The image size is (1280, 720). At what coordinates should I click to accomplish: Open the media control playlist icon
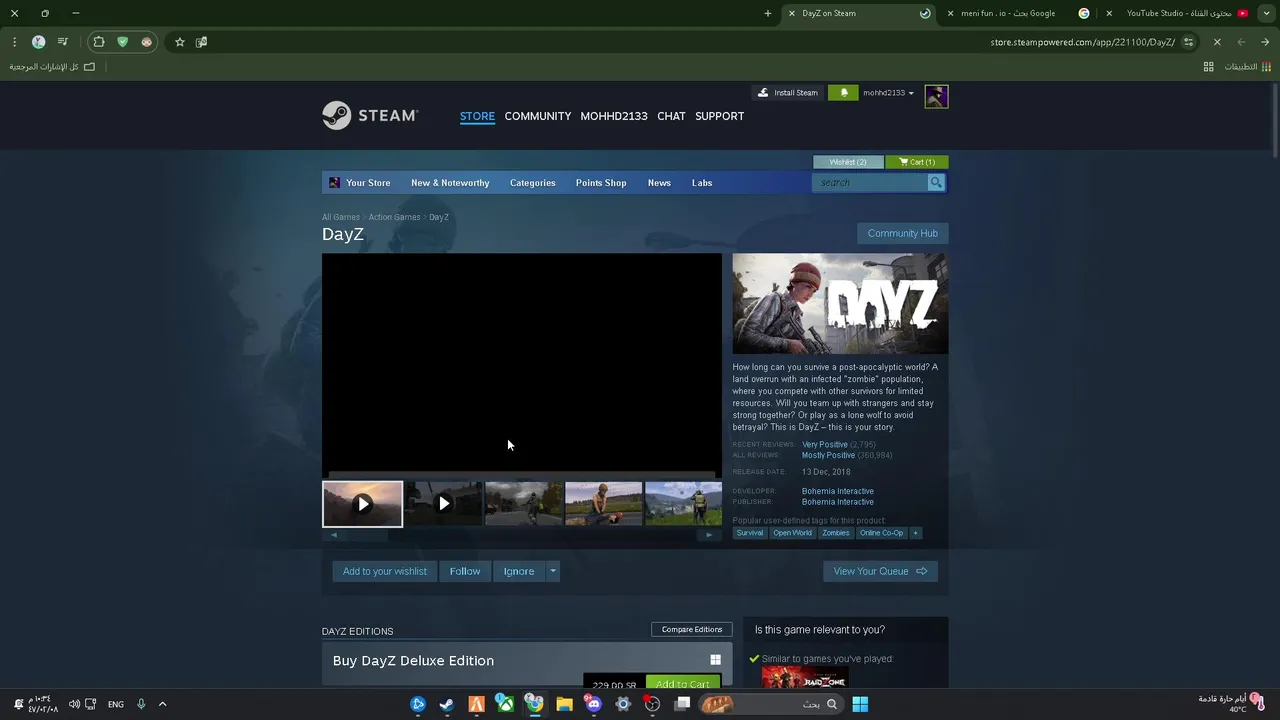click(63, 42)
